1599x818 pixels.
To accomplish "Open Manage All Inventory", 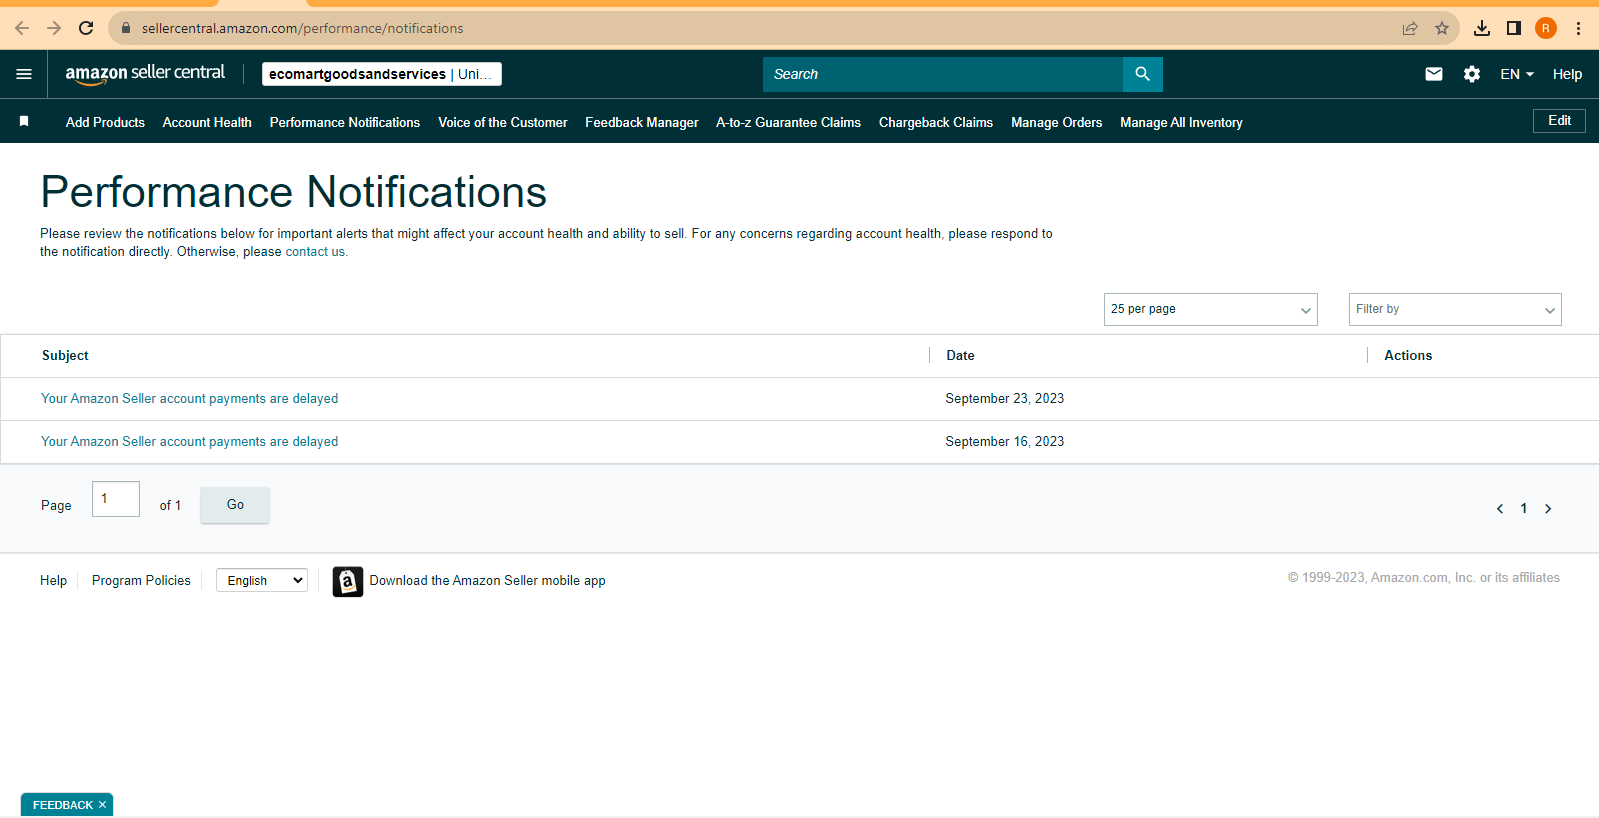I will [x=1181, y=122].
